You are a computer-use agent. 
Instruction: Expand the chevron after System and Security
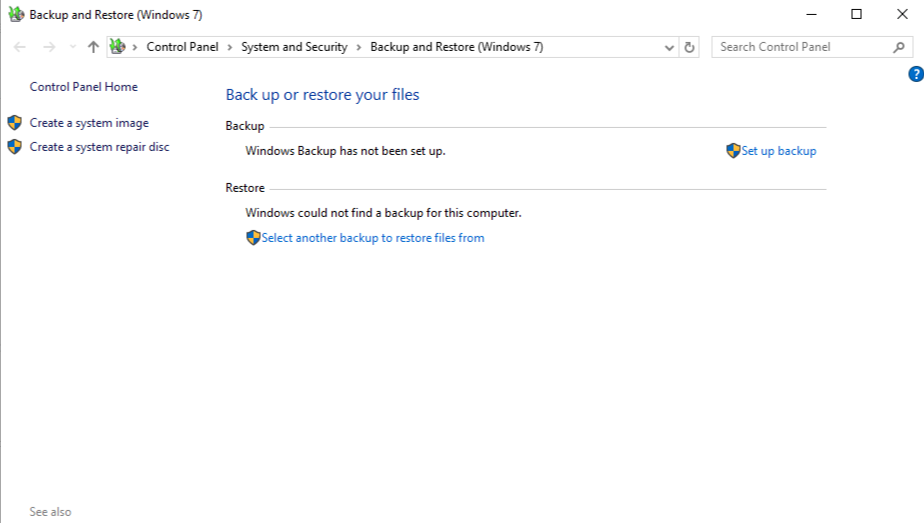tap(359, 47)
